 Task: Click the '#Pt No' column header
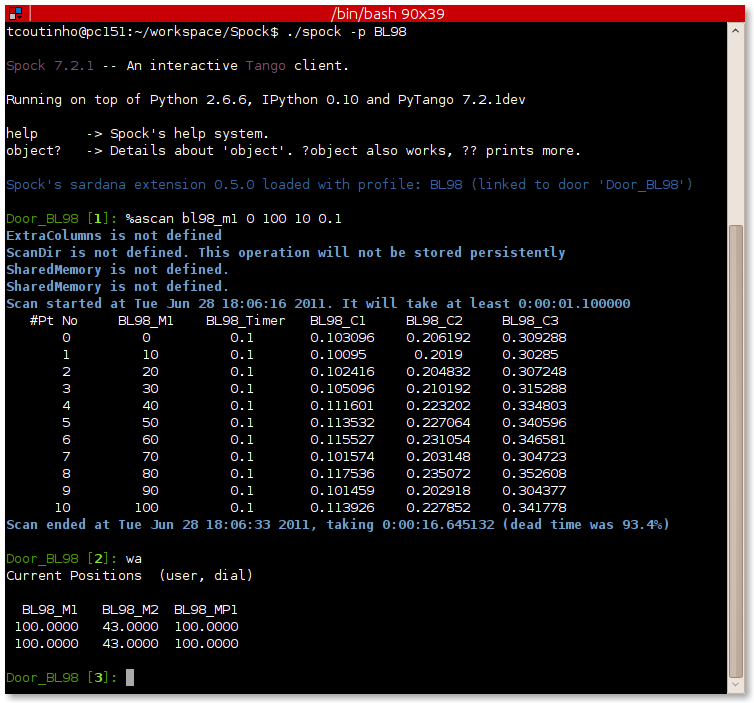click(53, 321)
